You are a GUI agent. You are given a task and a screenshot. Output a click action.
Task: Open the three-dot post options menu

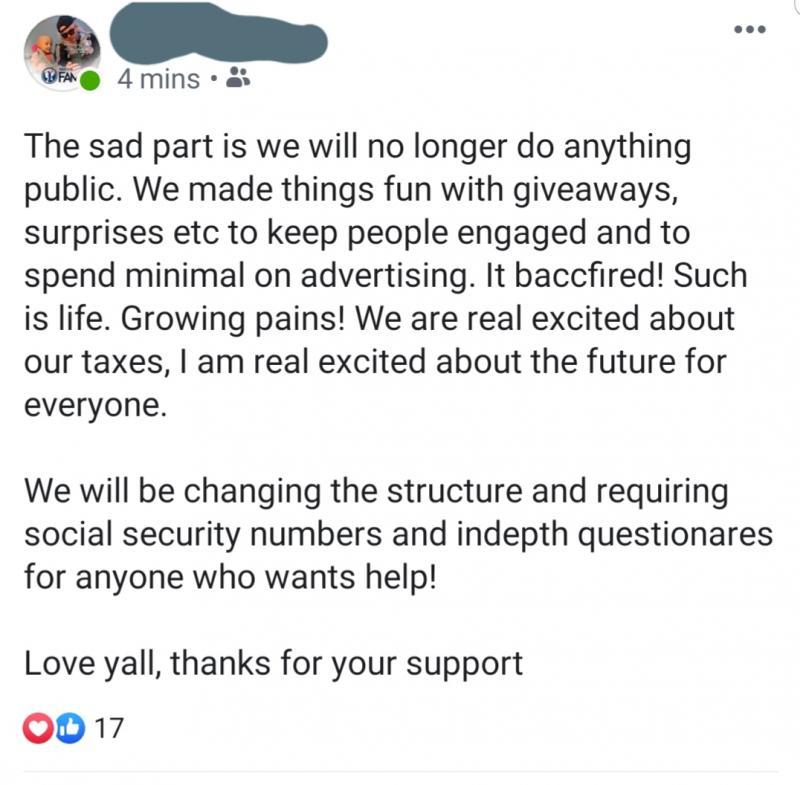(750, 30)
